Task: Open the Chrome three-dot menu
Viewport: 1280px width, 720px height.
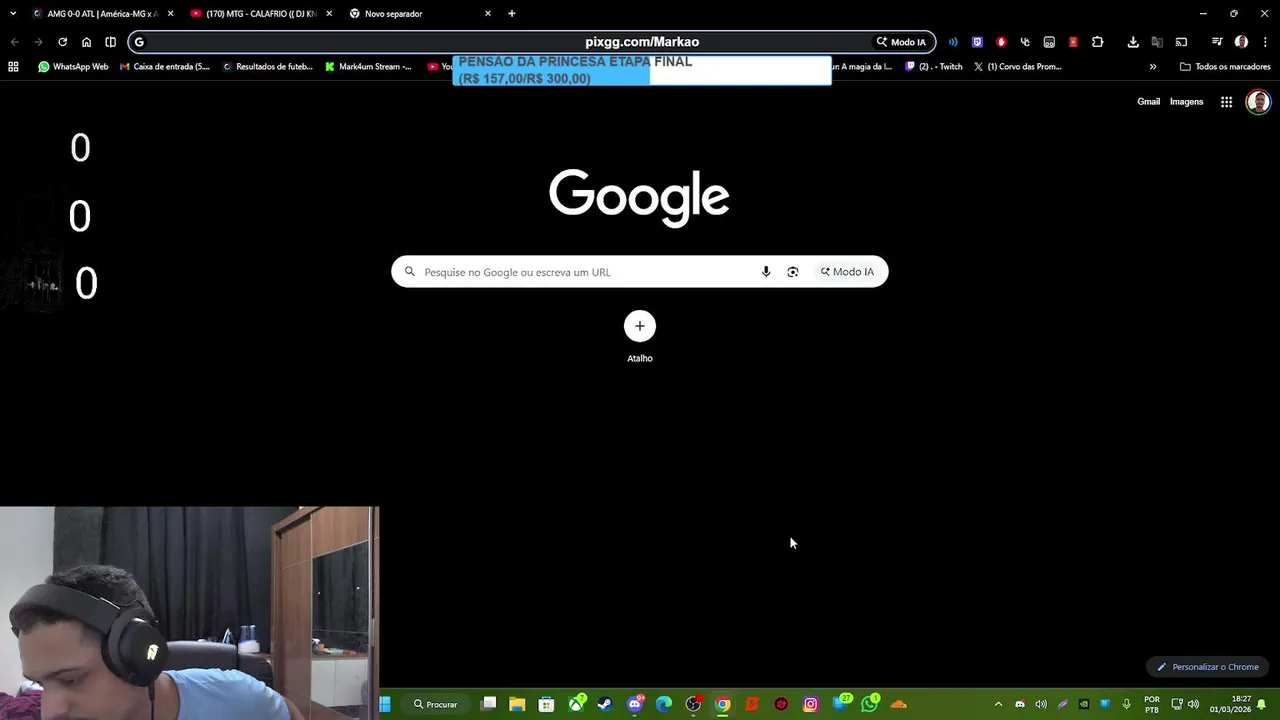Action: click(x=1265, y=42)
